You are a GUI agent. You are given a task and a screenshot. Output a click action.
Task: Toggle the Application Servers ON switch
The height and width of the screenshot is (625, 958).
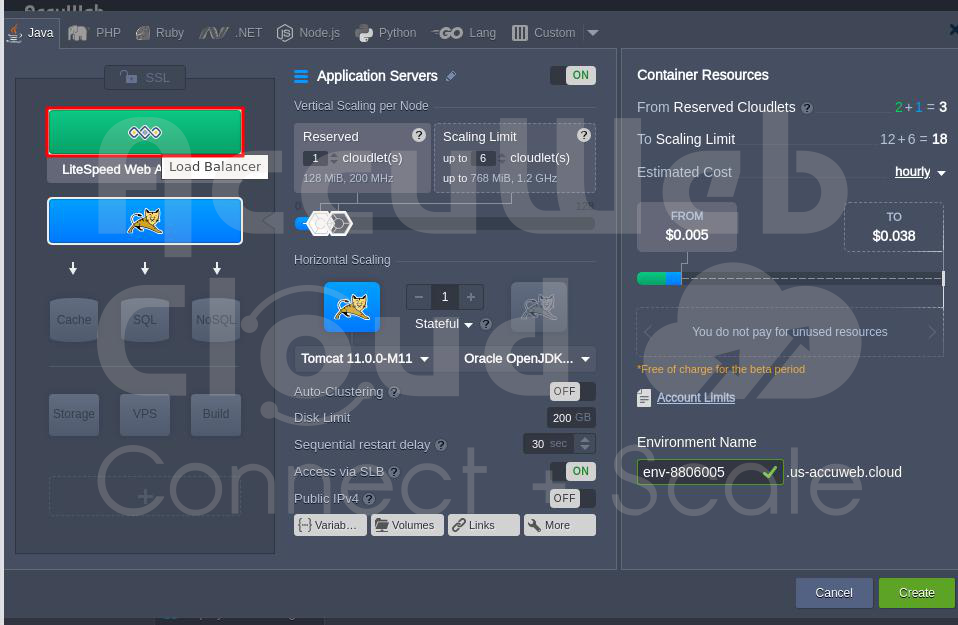pyautogui.click(x=573, y=76)
